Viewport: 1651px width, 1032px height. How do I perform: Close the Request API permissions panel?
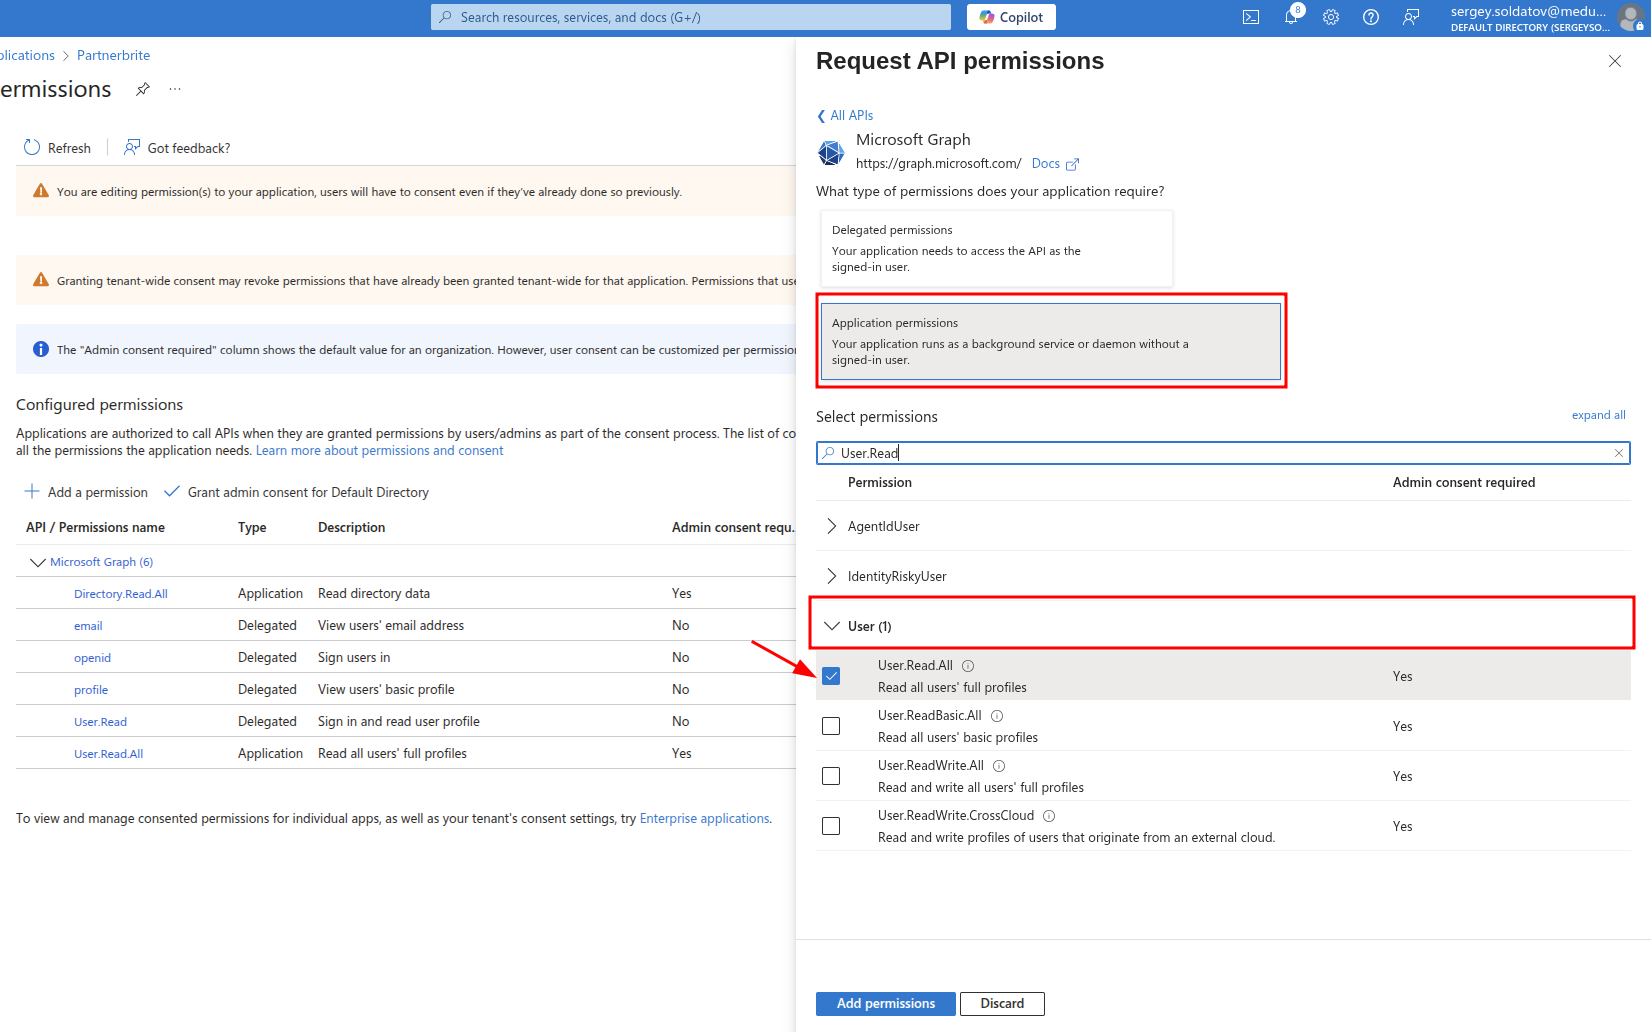click(1614, 61)
